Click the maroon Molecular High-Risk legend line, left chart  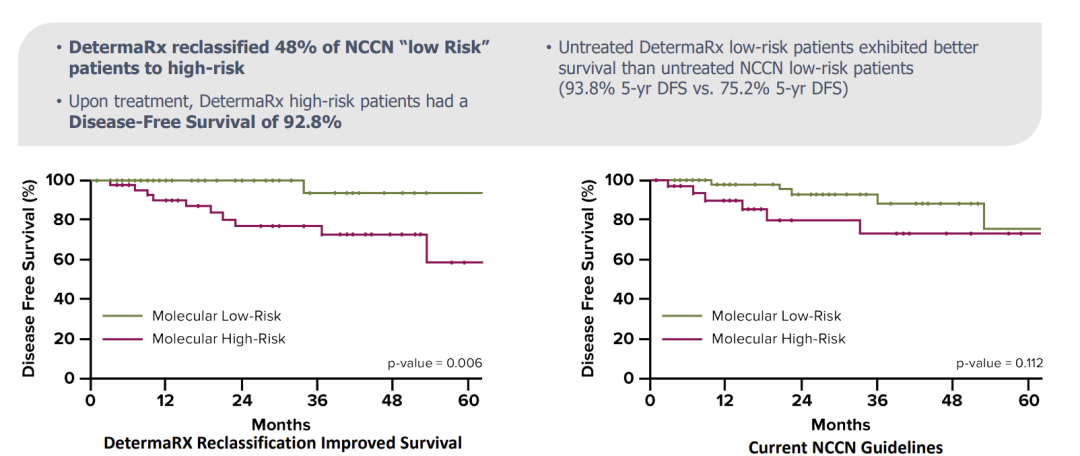(x=122, y=339)
